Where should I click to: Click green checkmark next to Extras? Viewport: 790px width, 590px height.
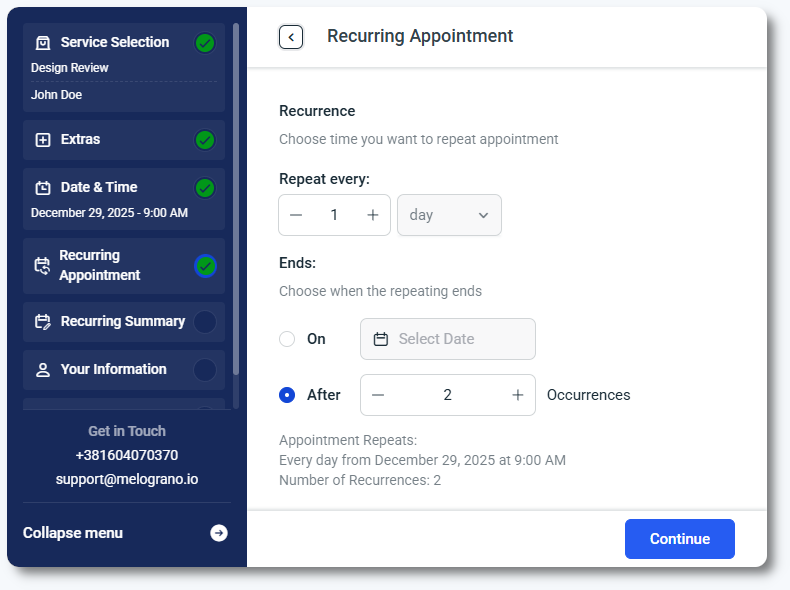coord(205,140)
